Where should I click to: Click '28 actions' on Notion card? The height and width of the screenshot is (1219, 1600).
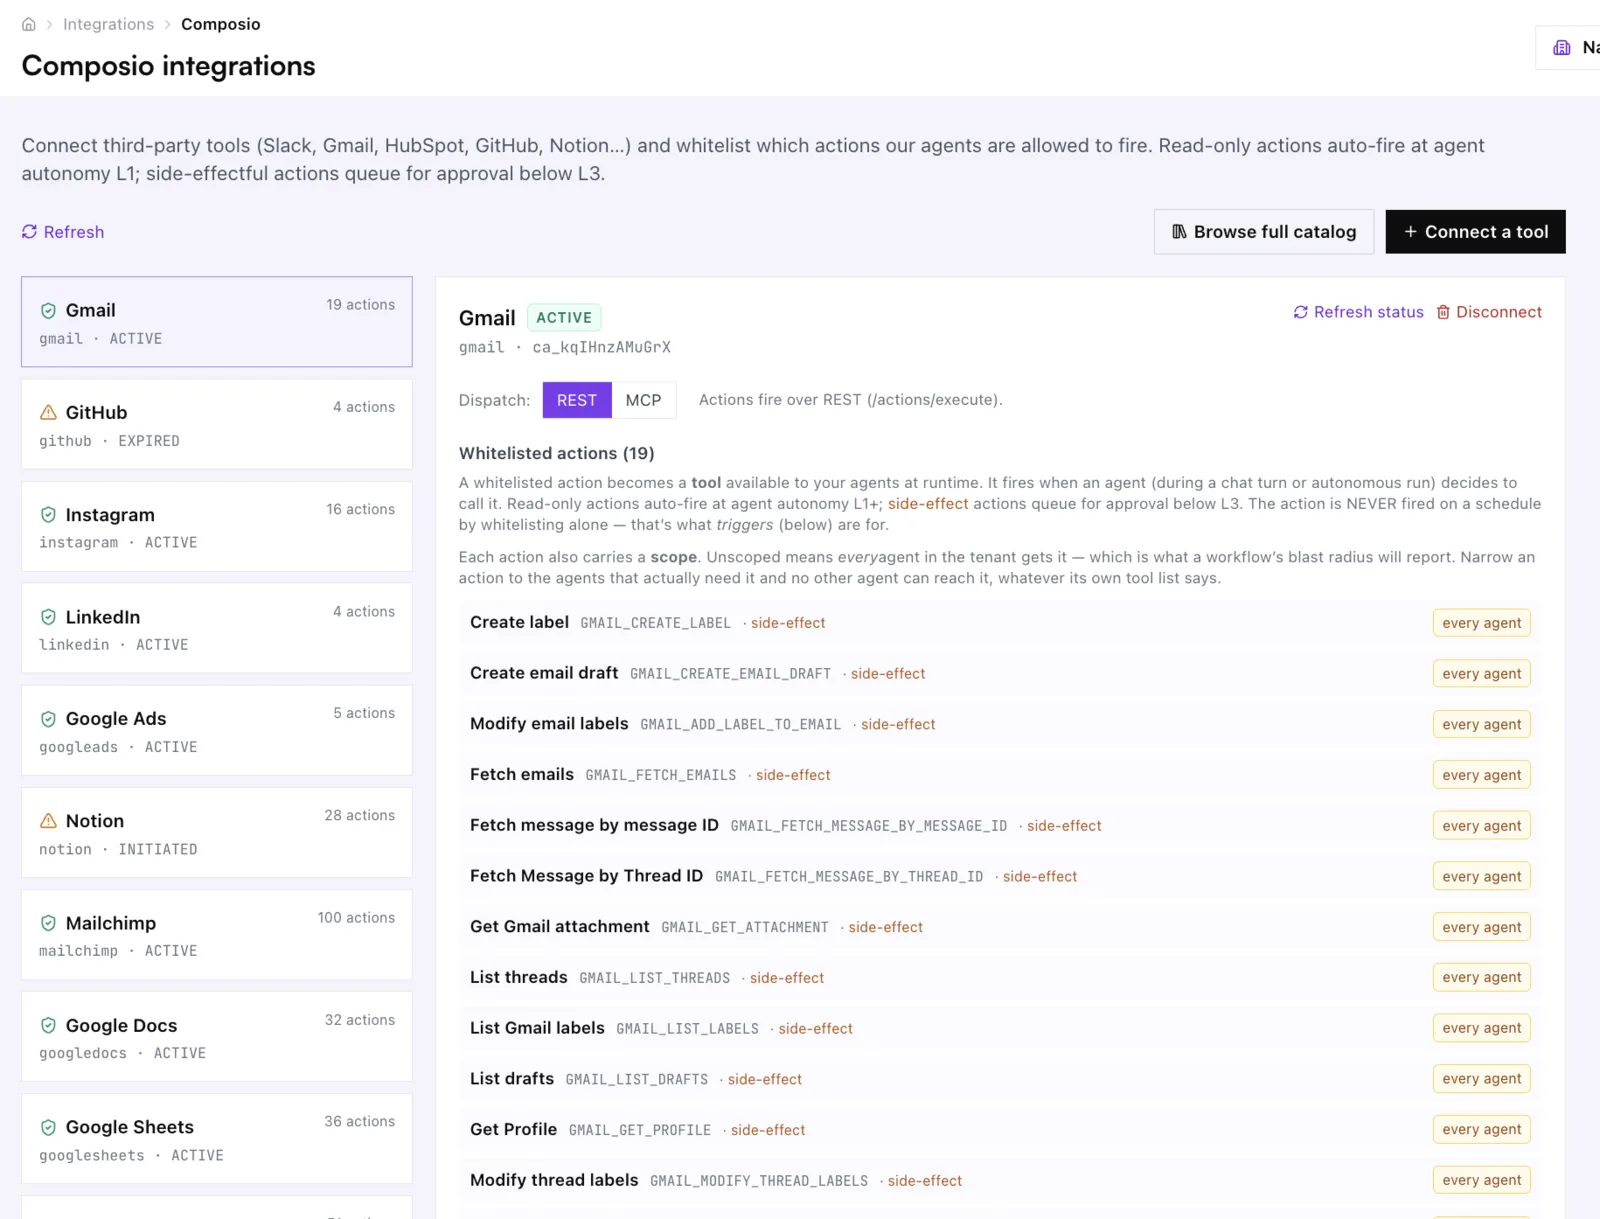click(359, 815)
